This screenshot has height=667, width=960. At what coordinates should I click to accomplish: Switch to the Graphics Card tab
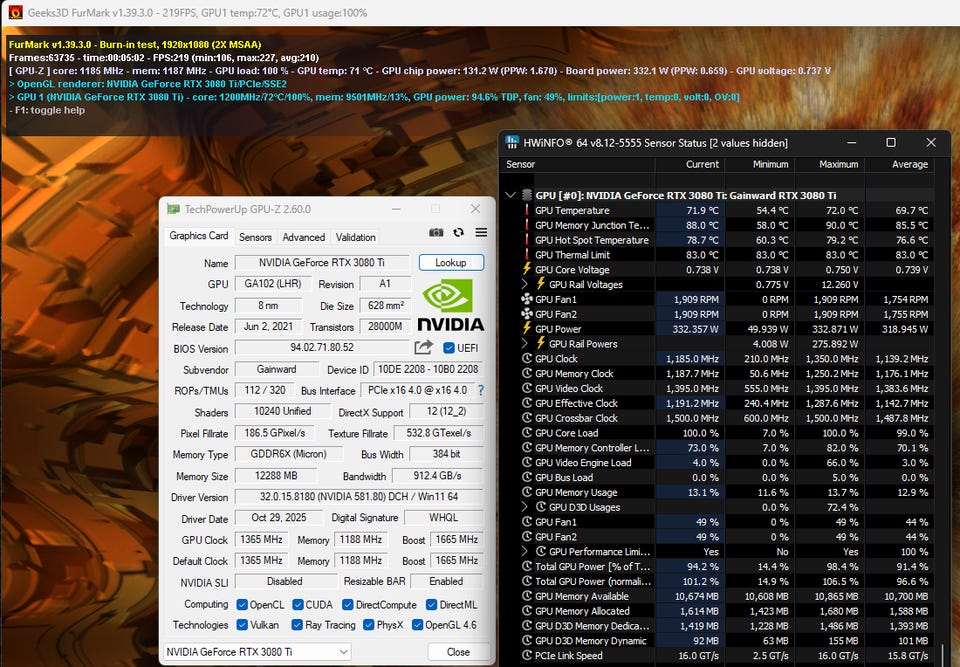(198, 236)
